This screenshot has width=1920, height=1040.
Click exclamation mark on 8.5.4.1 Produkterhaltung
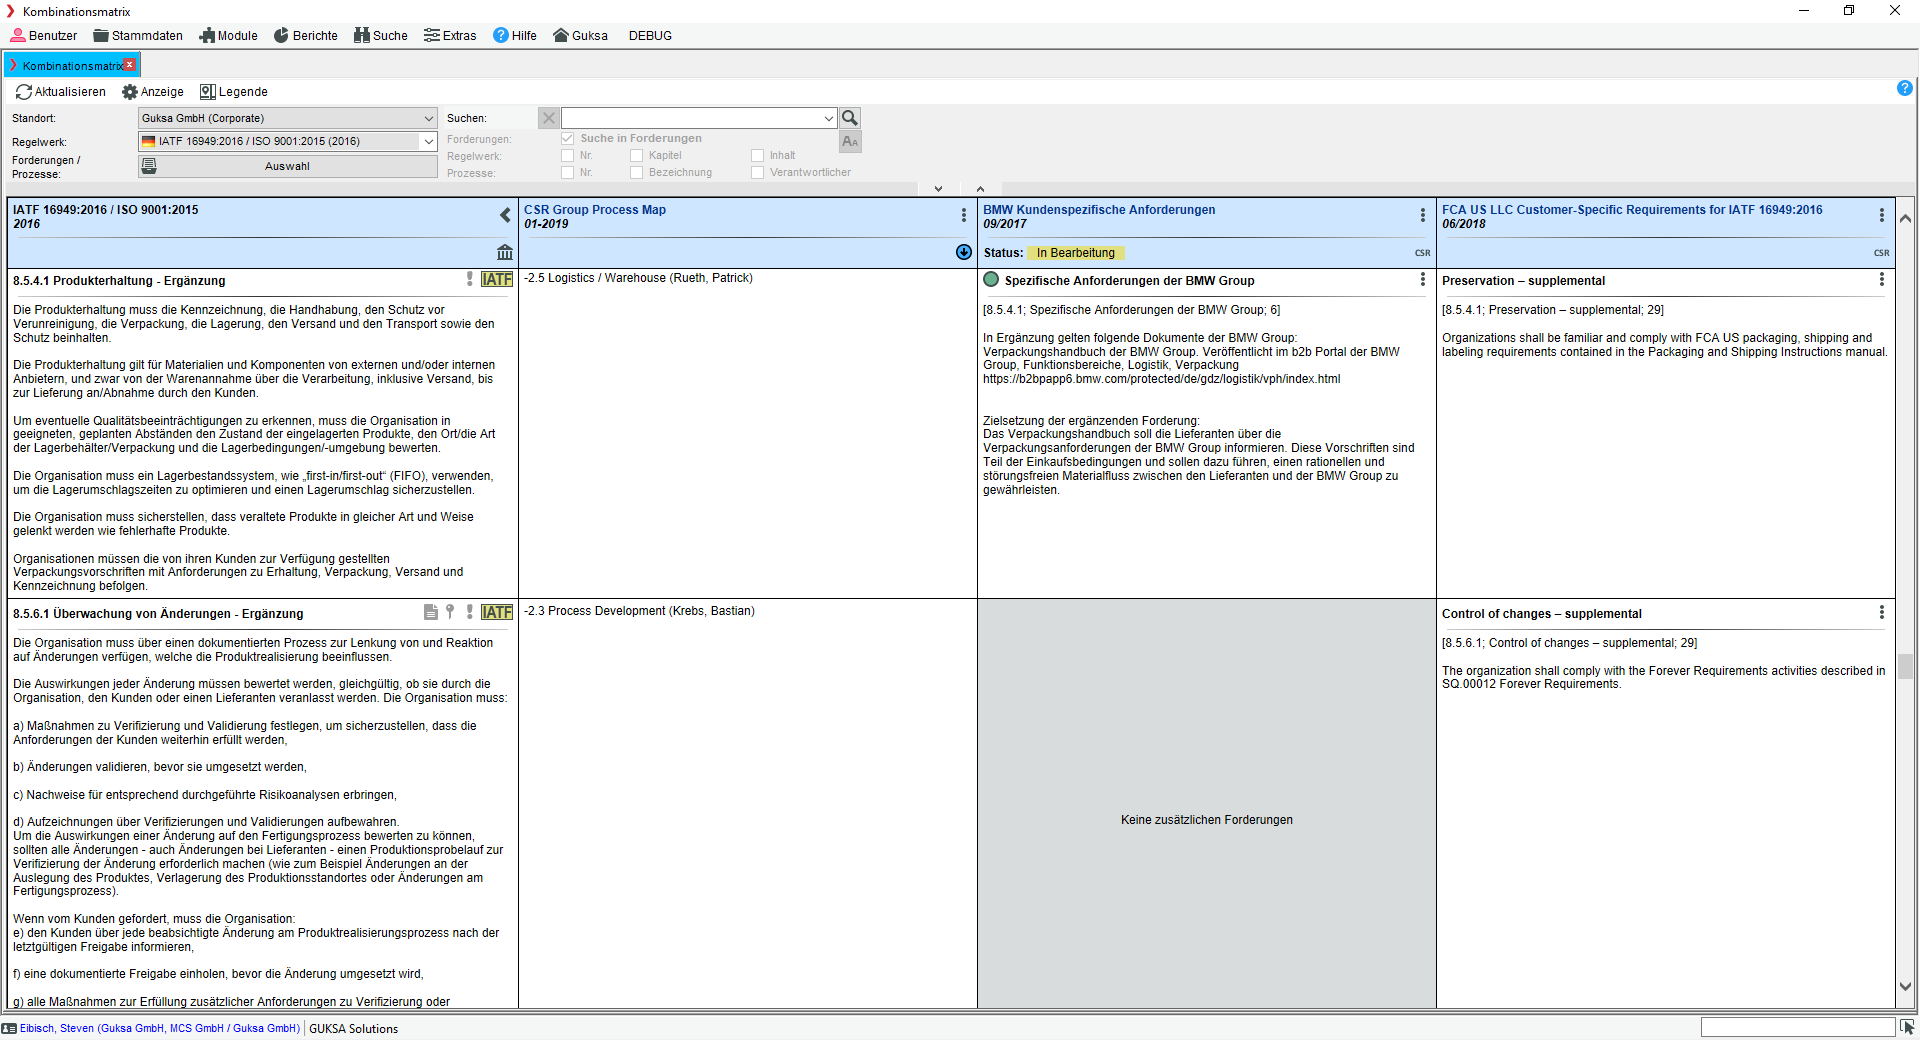(x=470, y=279)
